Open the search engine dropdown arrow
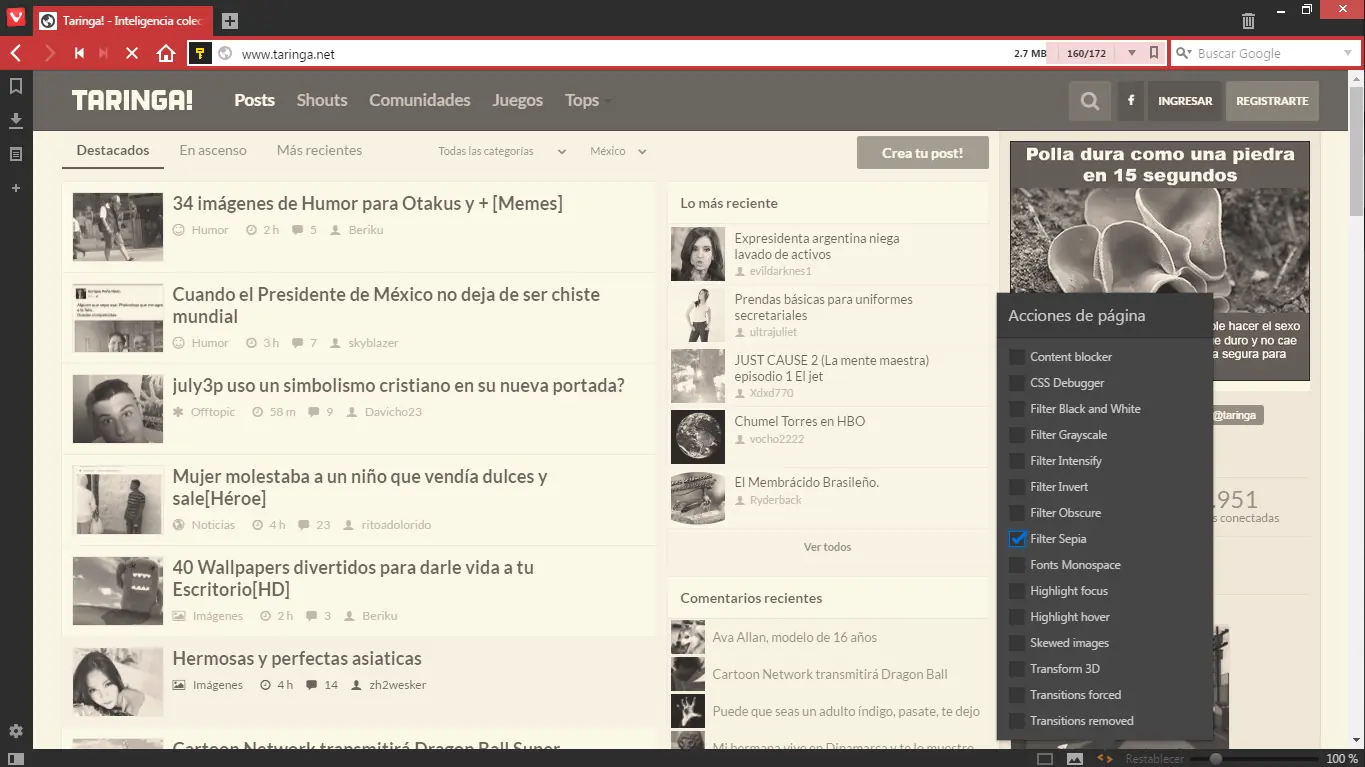The height and width of the screenshot is (767, 1365). [1347, 54]
